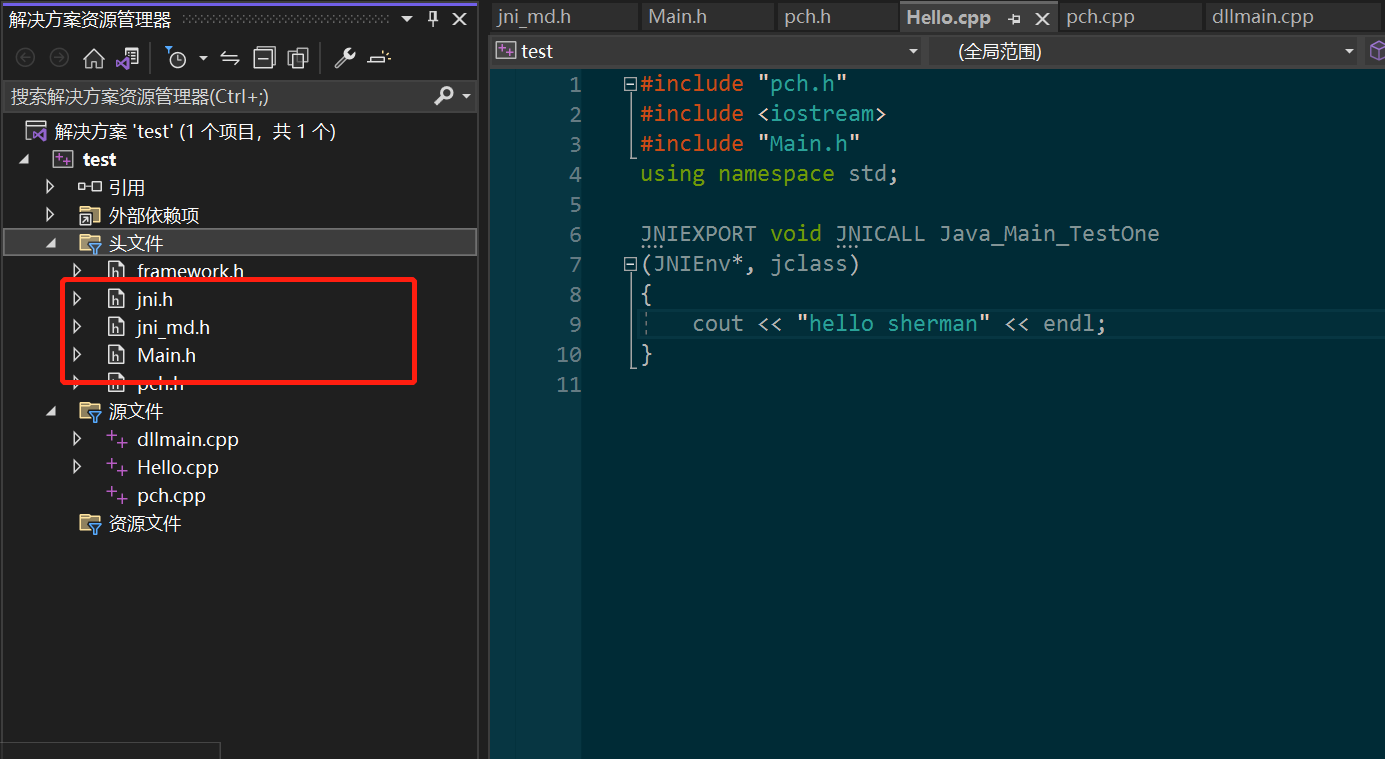Close the Hello.cpp tab
The height and width of the screenshot is (759, 1385).
[1042, 18]
